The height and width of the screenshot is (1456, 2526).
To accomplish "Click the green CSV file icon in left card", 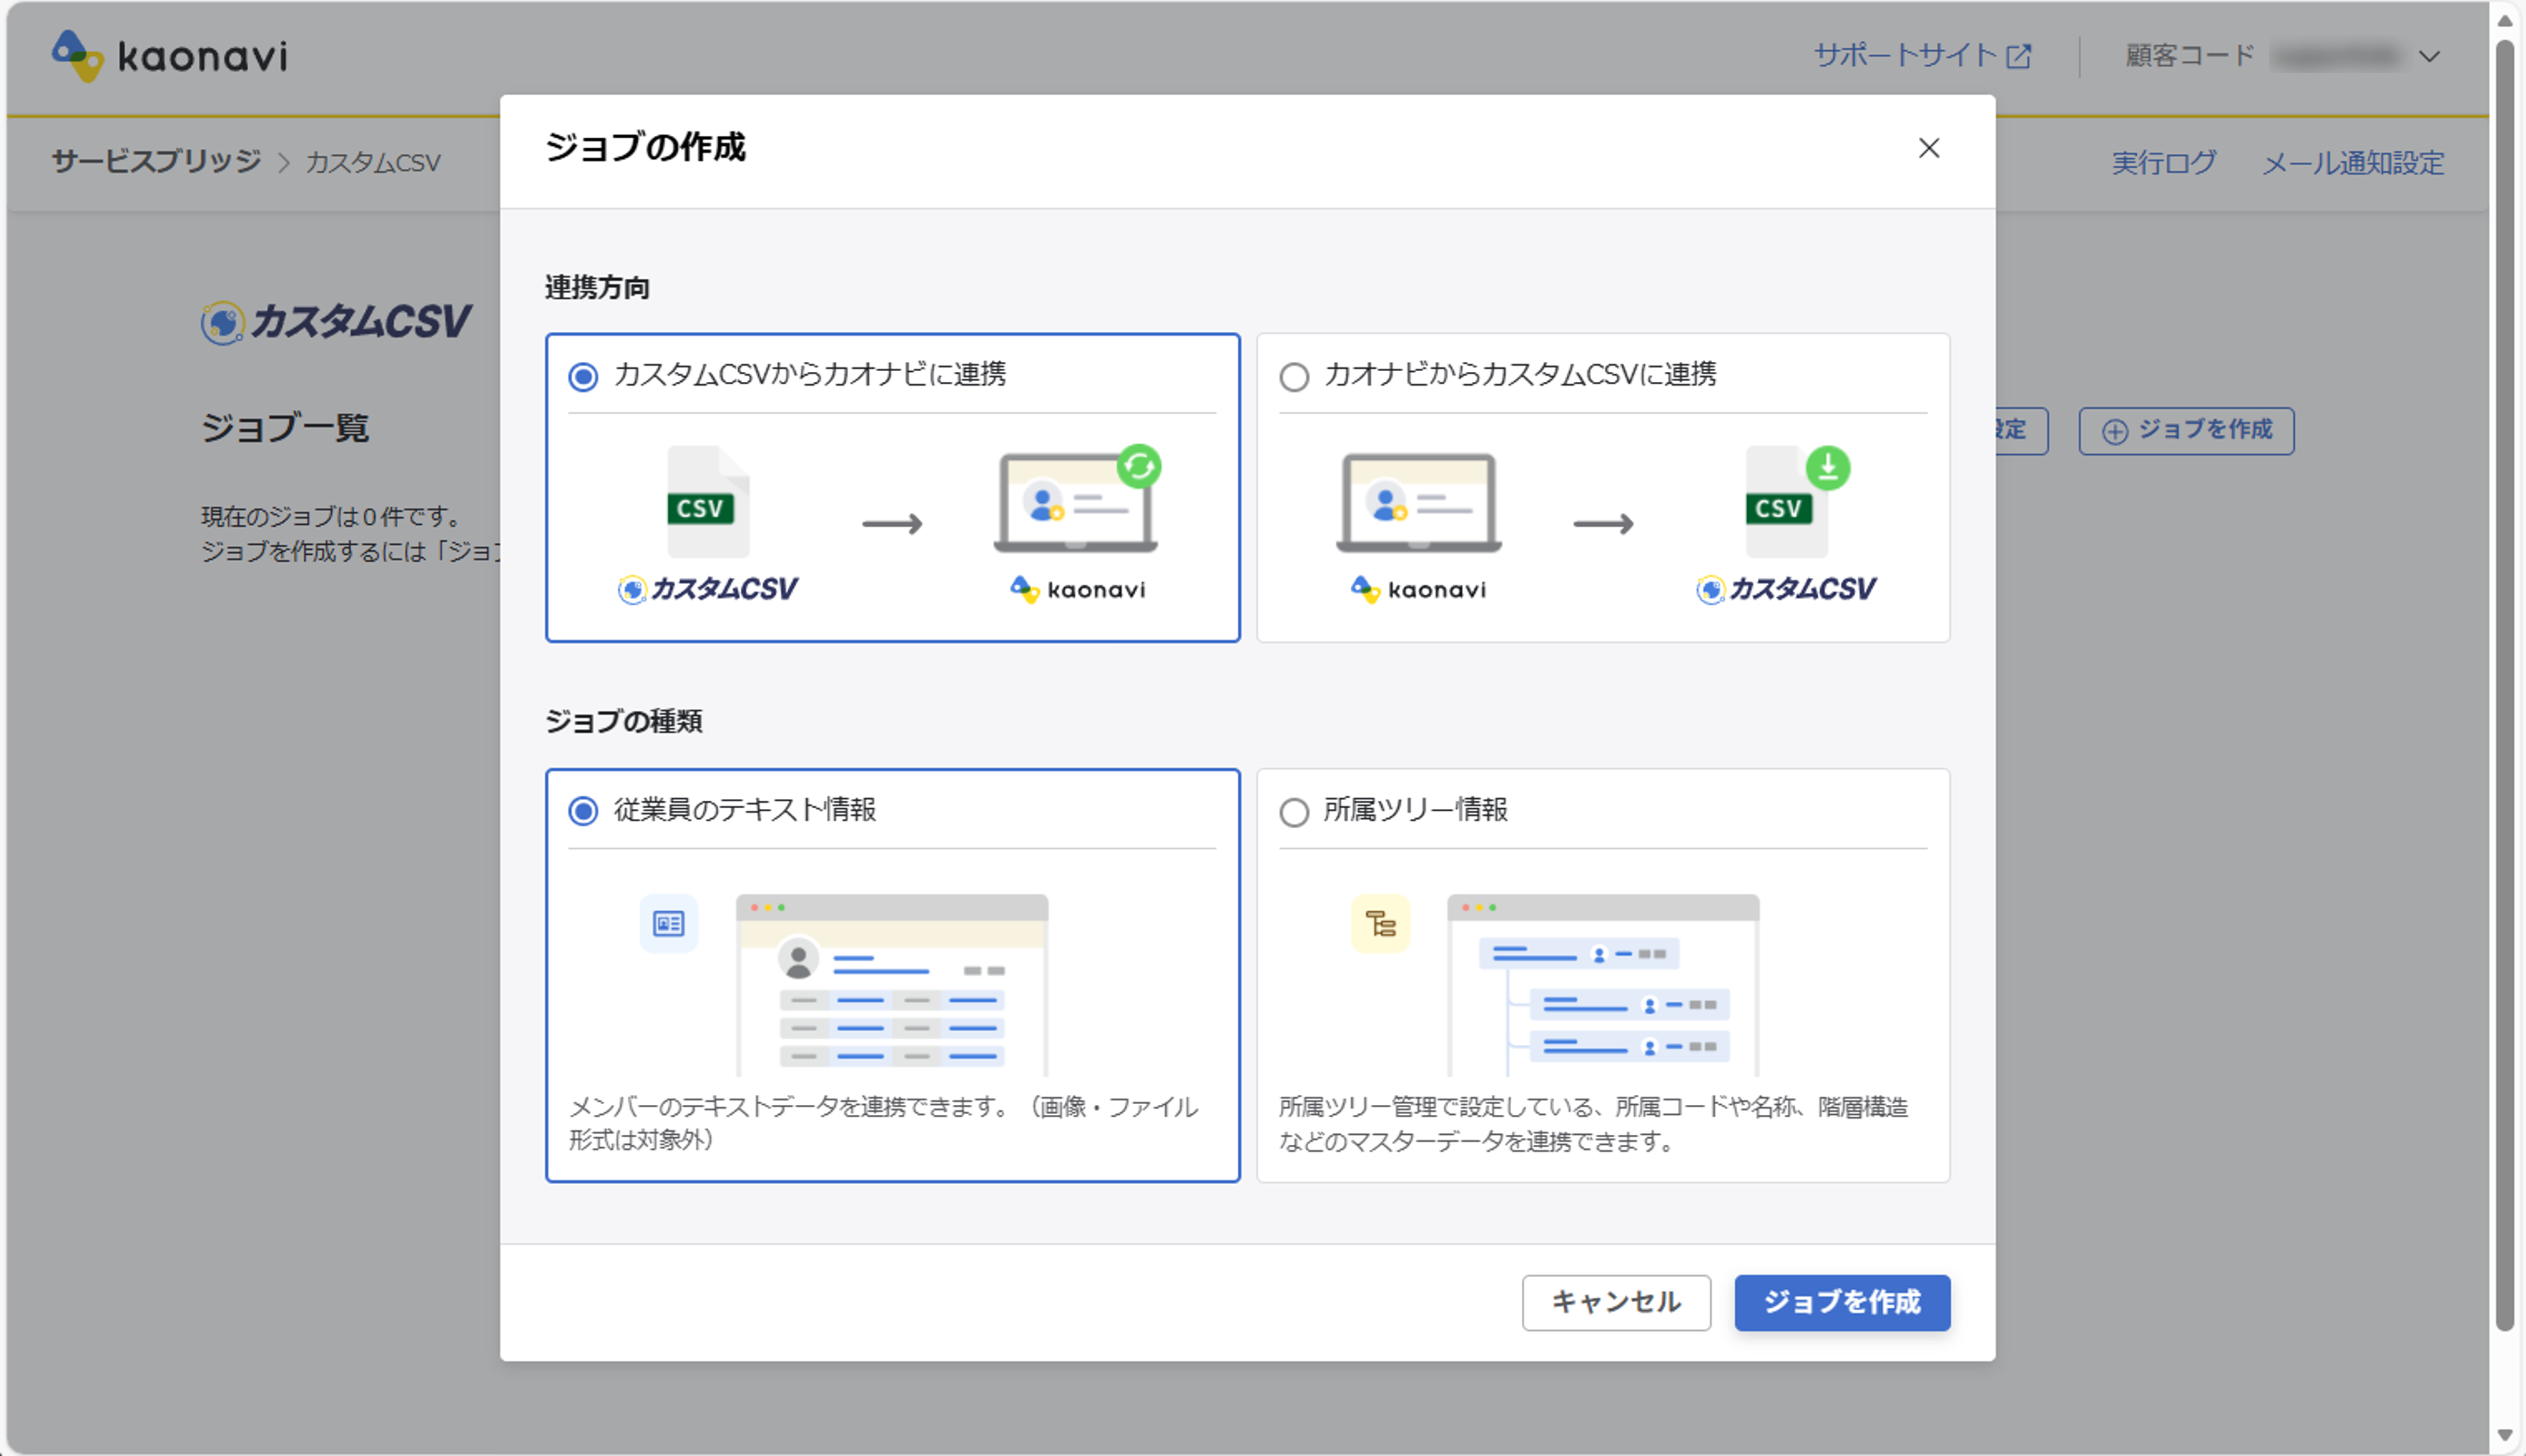I will tap(707, 503).
